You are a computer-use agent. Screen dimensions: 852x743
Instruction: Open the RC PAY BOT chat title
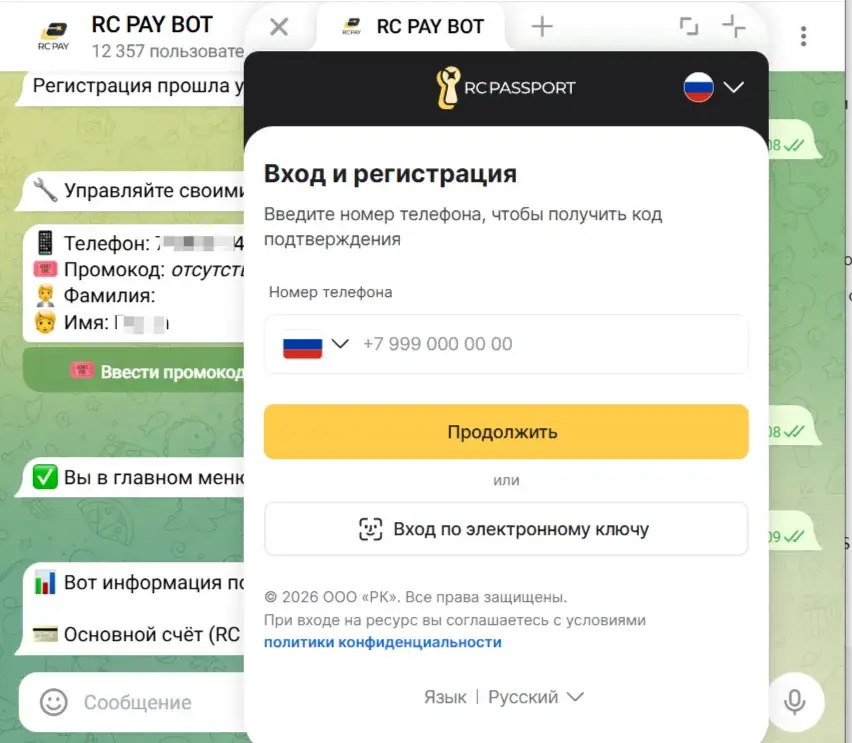pos(152,24)
